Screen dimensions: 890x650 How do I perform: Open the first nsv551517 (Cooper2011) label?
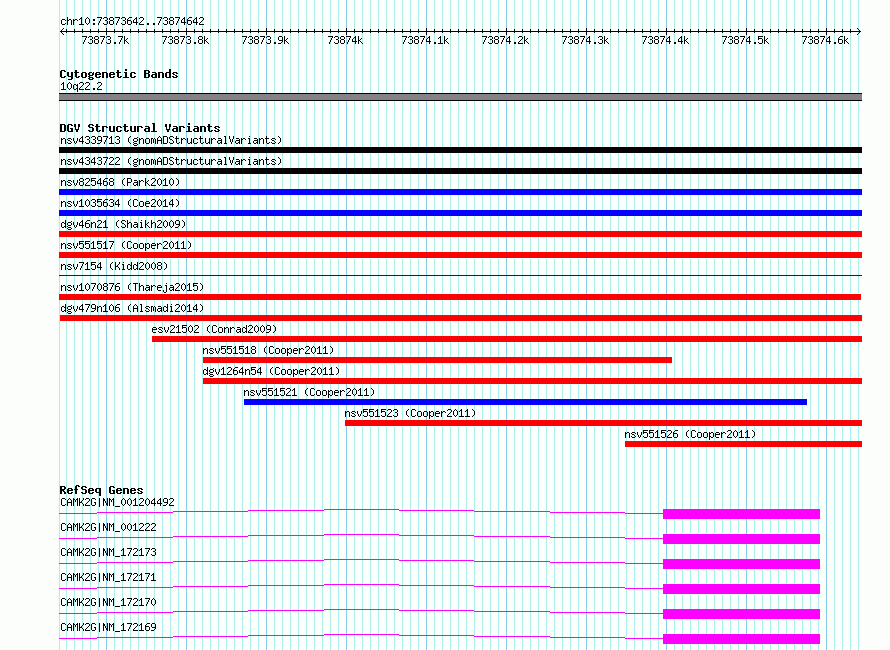click(126, 245)
